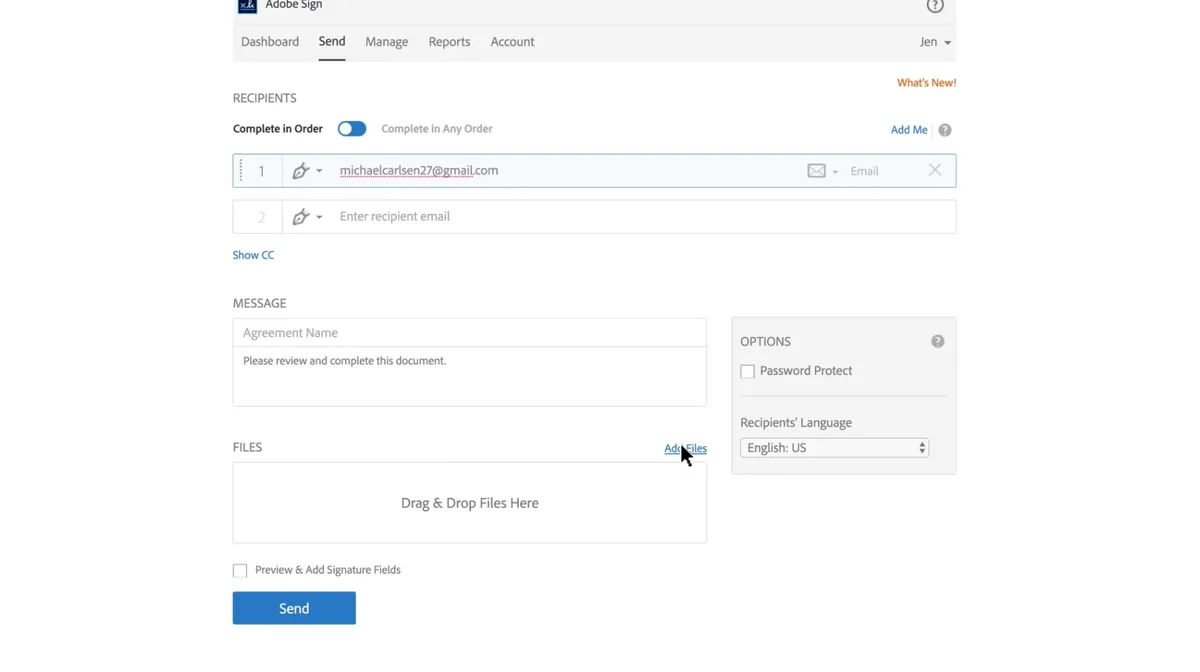Open the Jen account dropdown
The width and height of the screenshot is (1200, 672).
[x=935, y=42]
